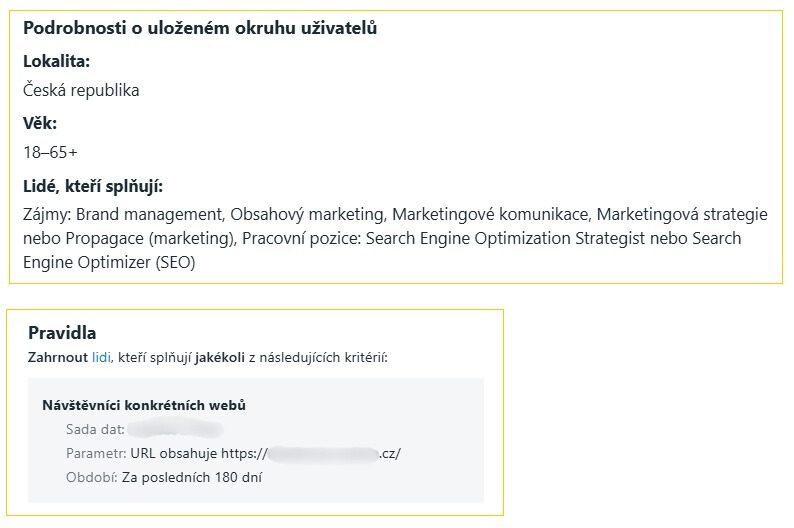Screen dimensions: 794x528
Task: Click the "Věk:" label
Action: (x=40, y=124)
